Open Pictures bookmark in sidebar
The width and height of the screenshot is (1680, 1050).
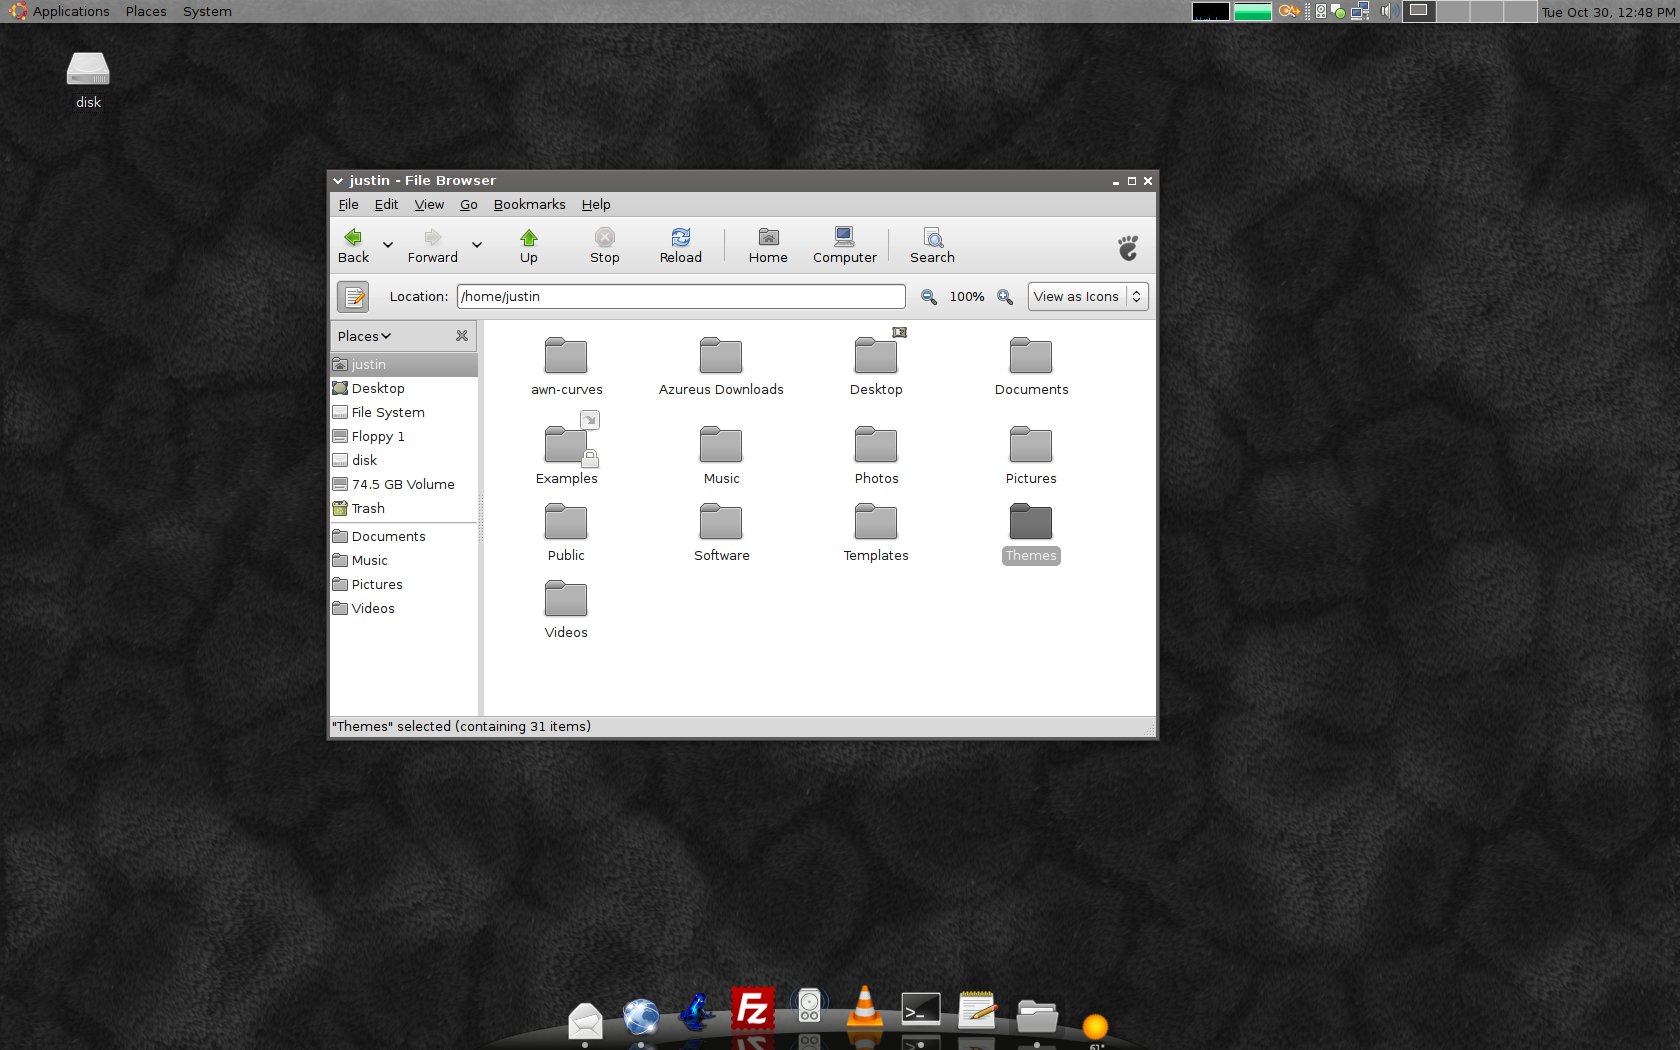point(404,585)
